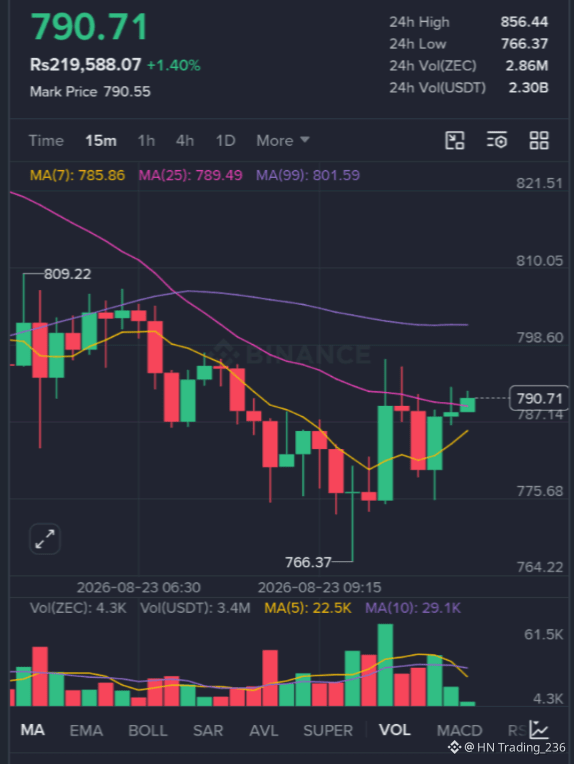
Task: Click the 24h Low value 766.37
Action: tap(525, 44)
